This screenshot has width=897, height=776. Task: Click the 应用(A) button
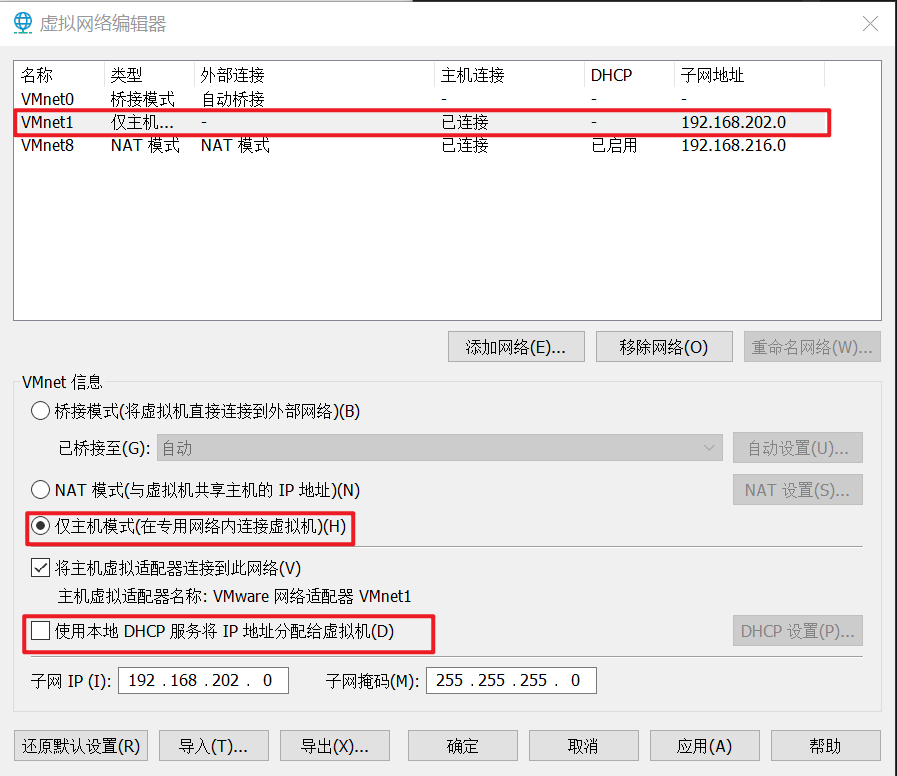[704, 746]
